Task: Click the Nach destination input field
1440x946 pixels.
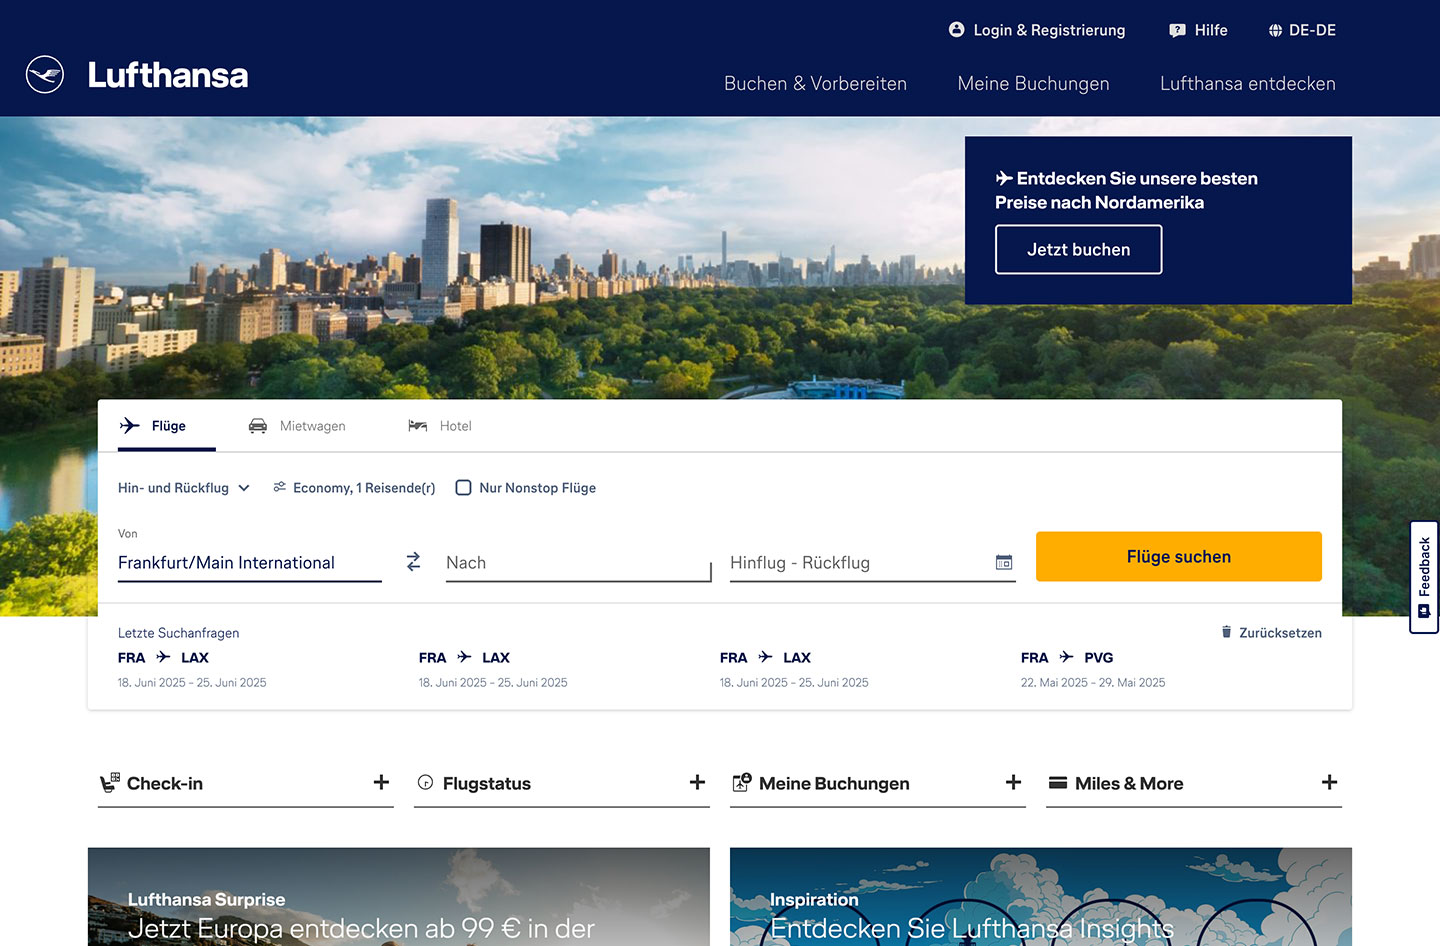Action: pos(577,563)
